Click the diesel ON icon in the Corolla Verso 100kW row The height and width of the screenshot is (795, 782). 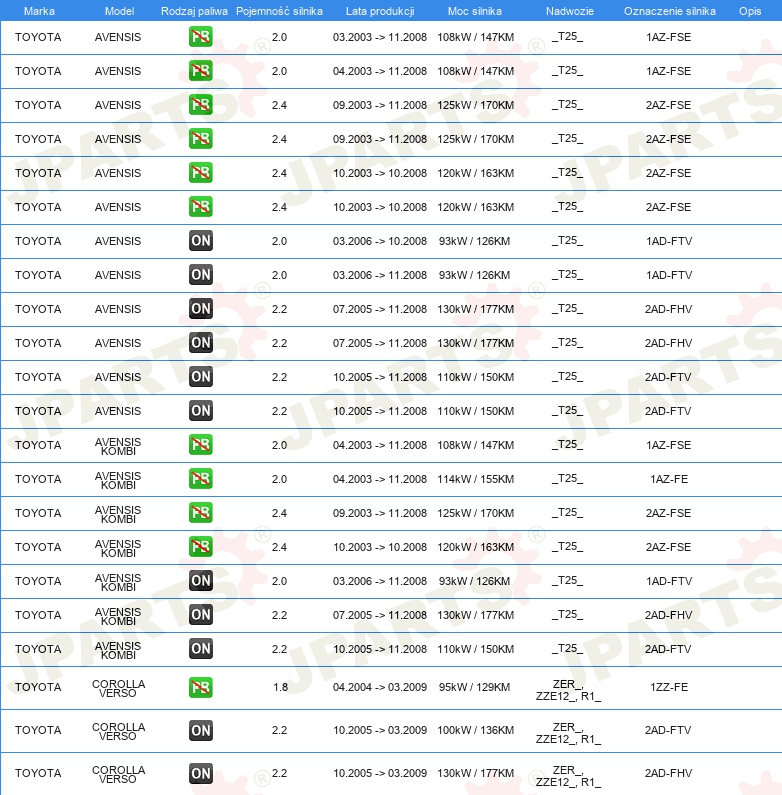[x=200, y=730]
